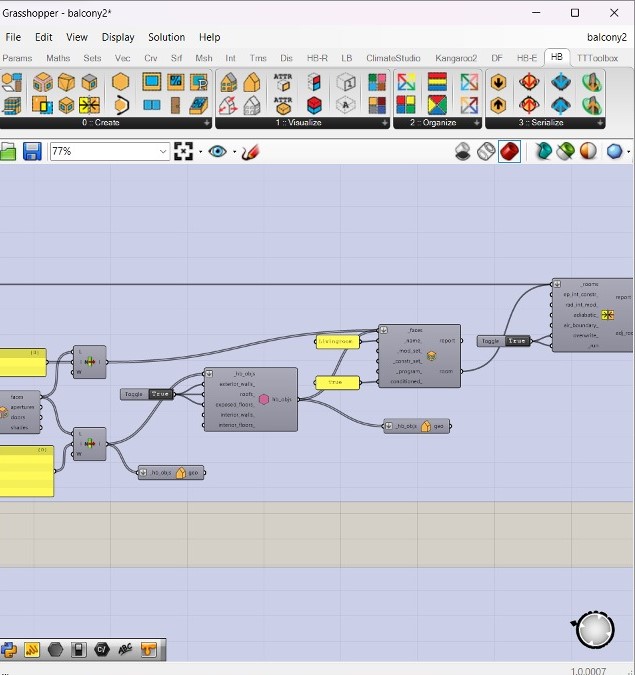
Task: Click the _program_ input on room component
Action: point(409,371)
